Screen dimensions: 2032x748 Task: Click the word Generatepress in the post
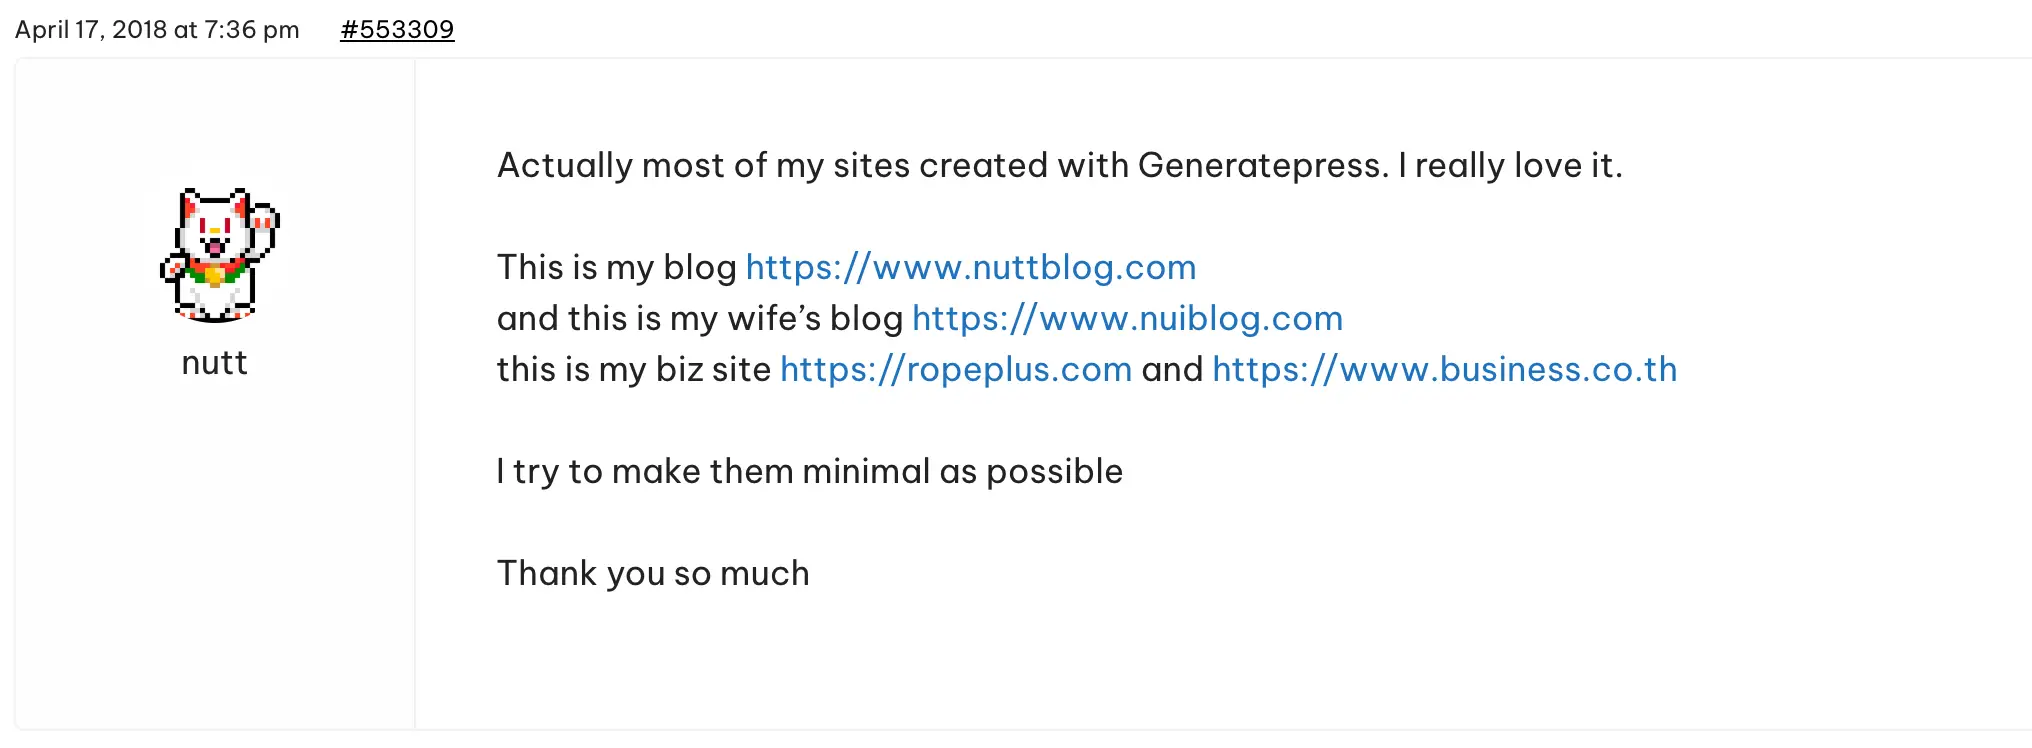1263,165
